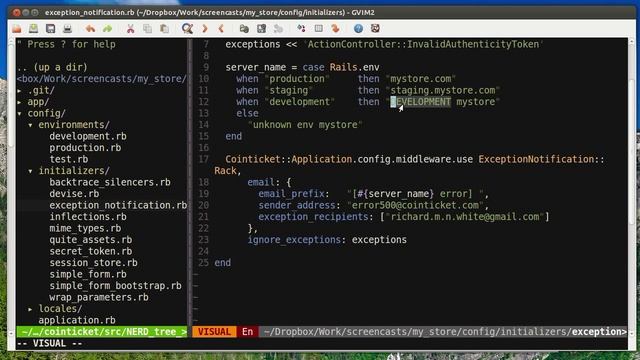Open quite_assets.rb in tree
The height and width of the screenshot is (360, 640).
(91, 240)
